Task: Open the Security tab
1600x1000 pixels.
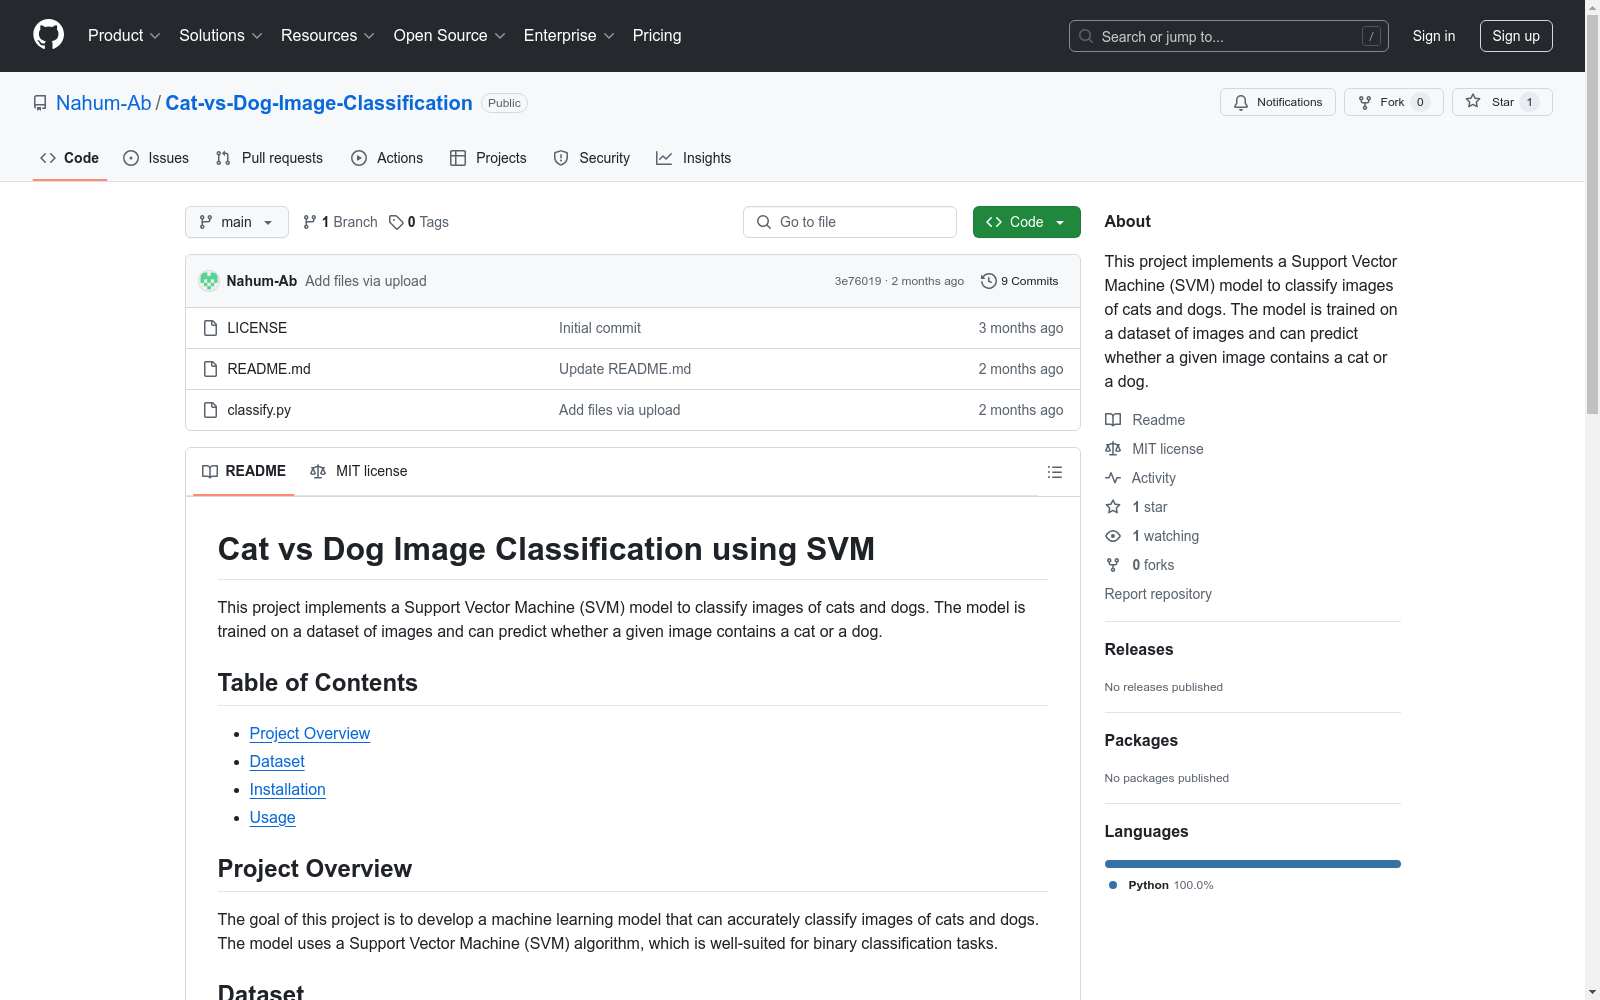Action: point(592,158)
